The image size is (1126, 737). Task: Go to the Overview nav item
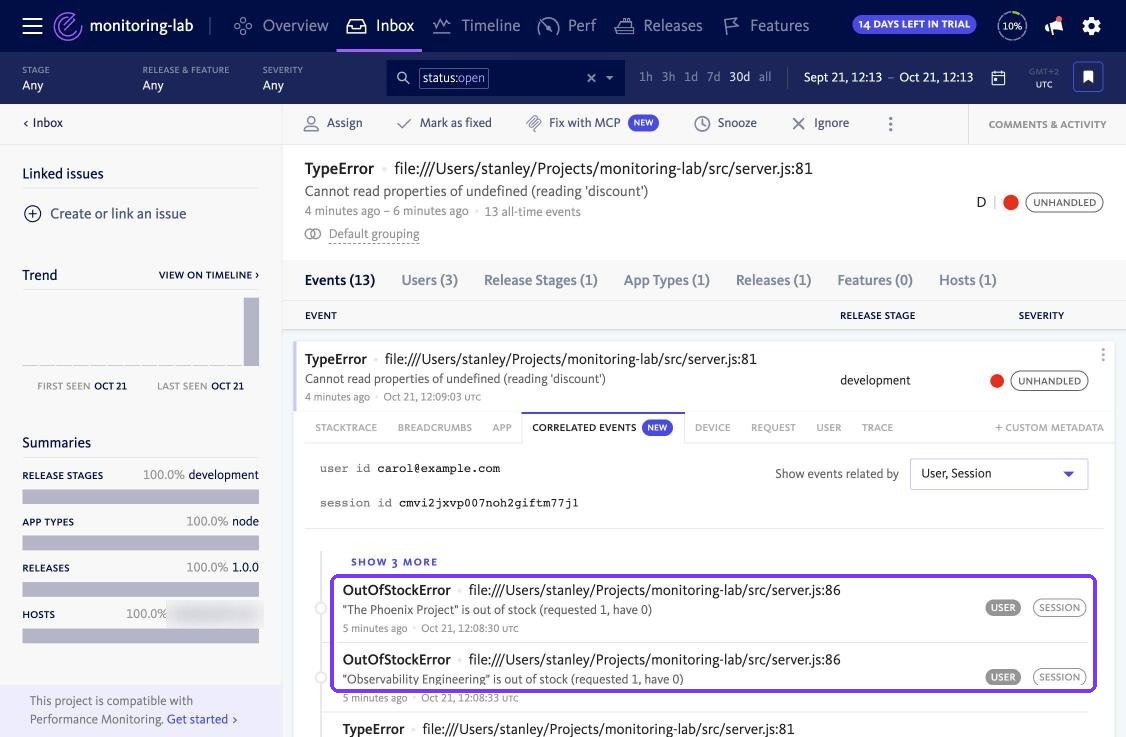(x=281, y=26)
